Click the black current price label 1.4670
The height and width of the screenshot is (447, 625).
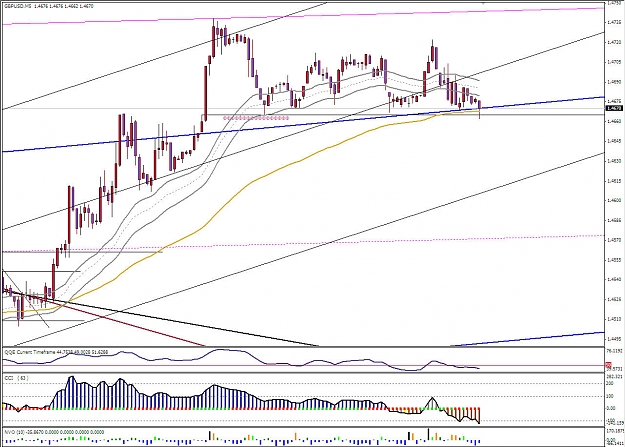614,108
